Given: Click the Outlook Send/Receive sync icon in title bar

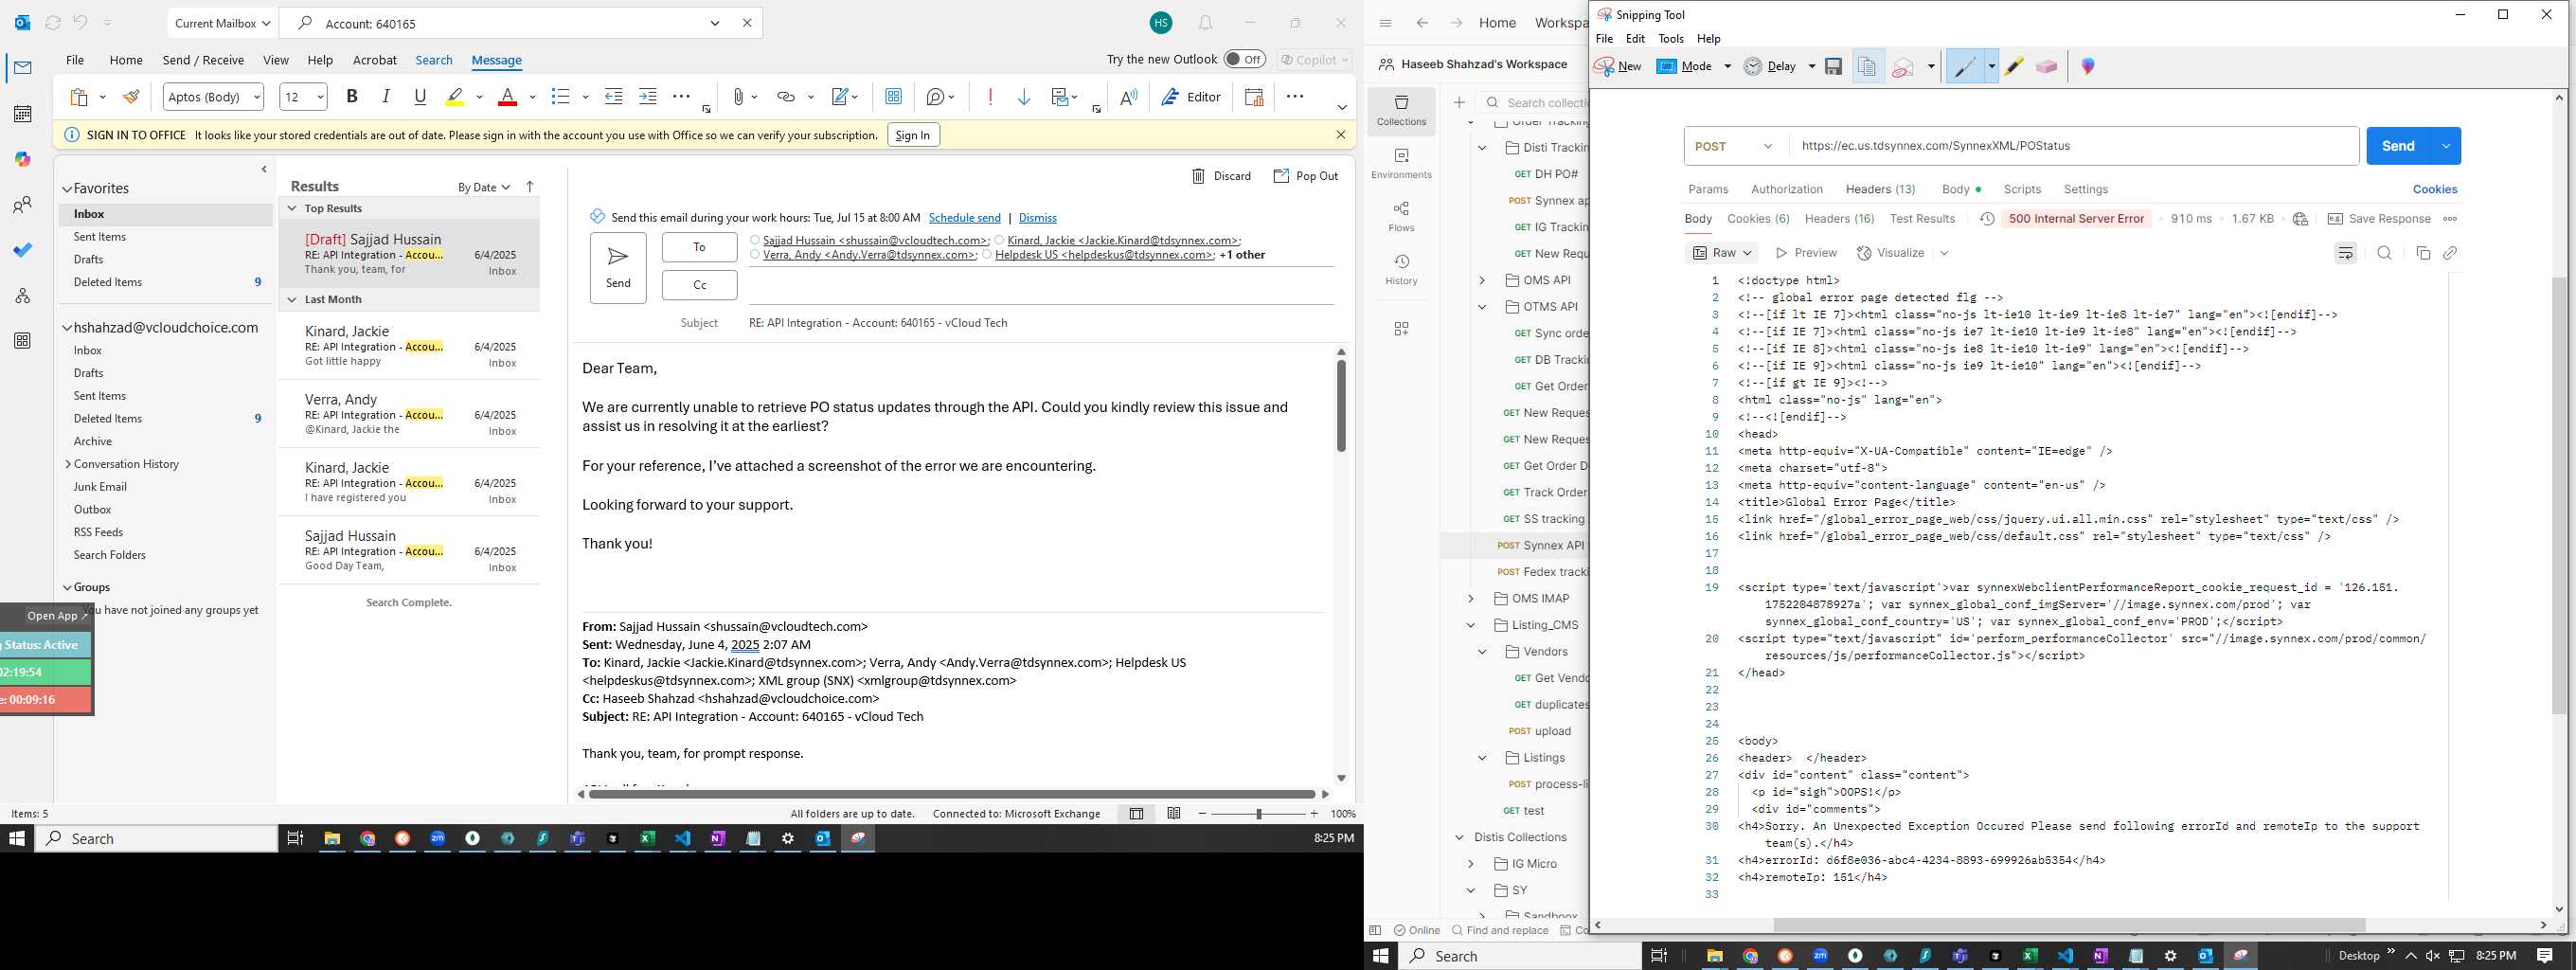Looking at the screenshot, I should click(53, 23).
